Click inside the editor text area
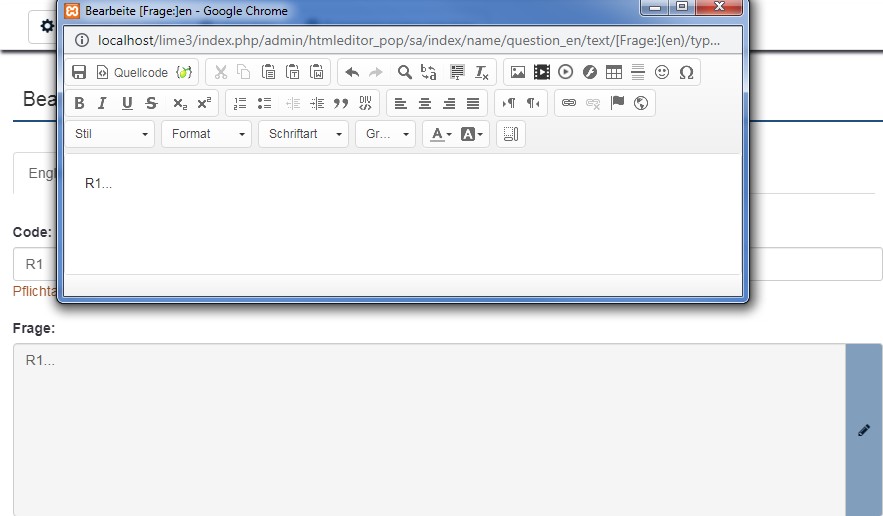This screenshot has width=883, height=516. pos(400,215)
